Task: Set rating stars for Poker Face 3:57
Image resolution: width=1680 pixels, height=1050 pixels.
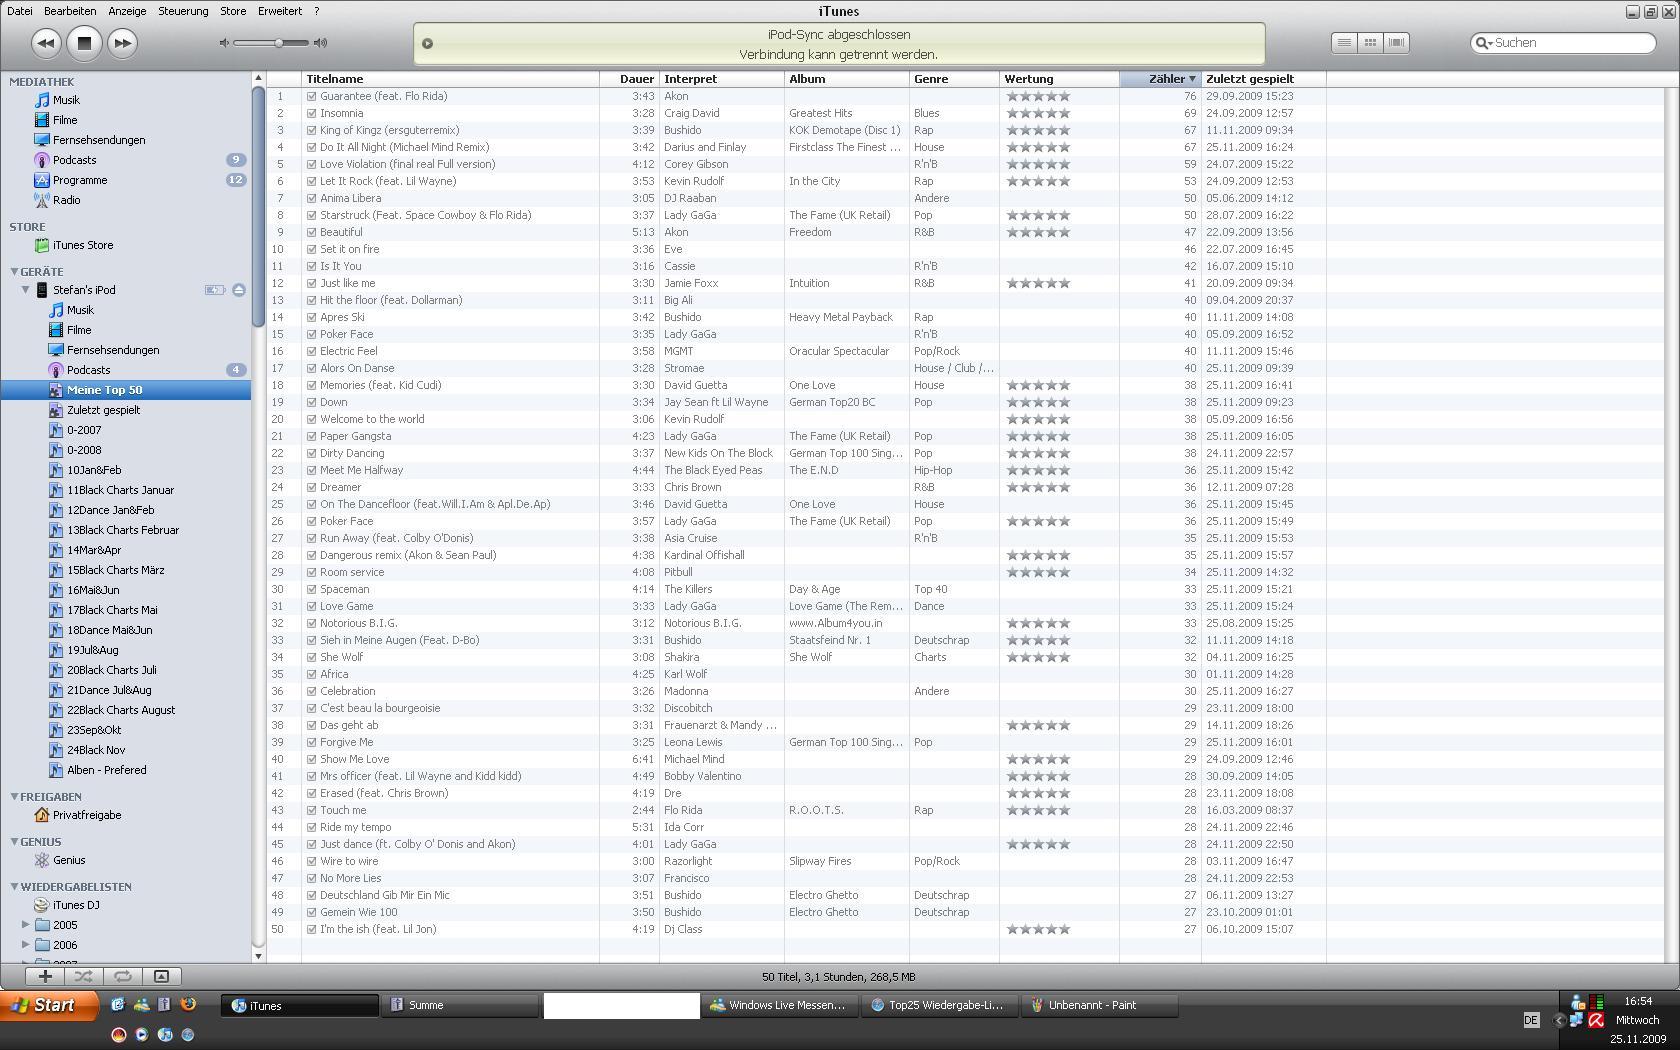Action: click(1038, 522)
